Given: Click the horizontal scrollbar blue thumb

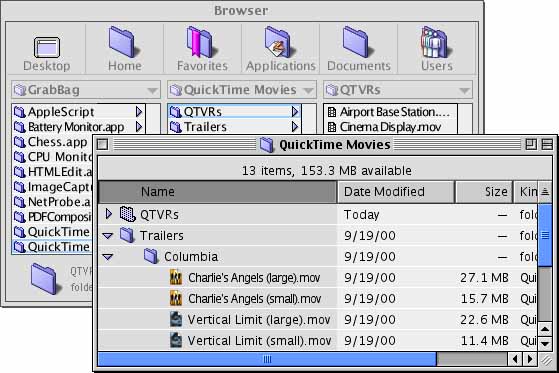Looking at the screenshot, I should tap(267, 359).
